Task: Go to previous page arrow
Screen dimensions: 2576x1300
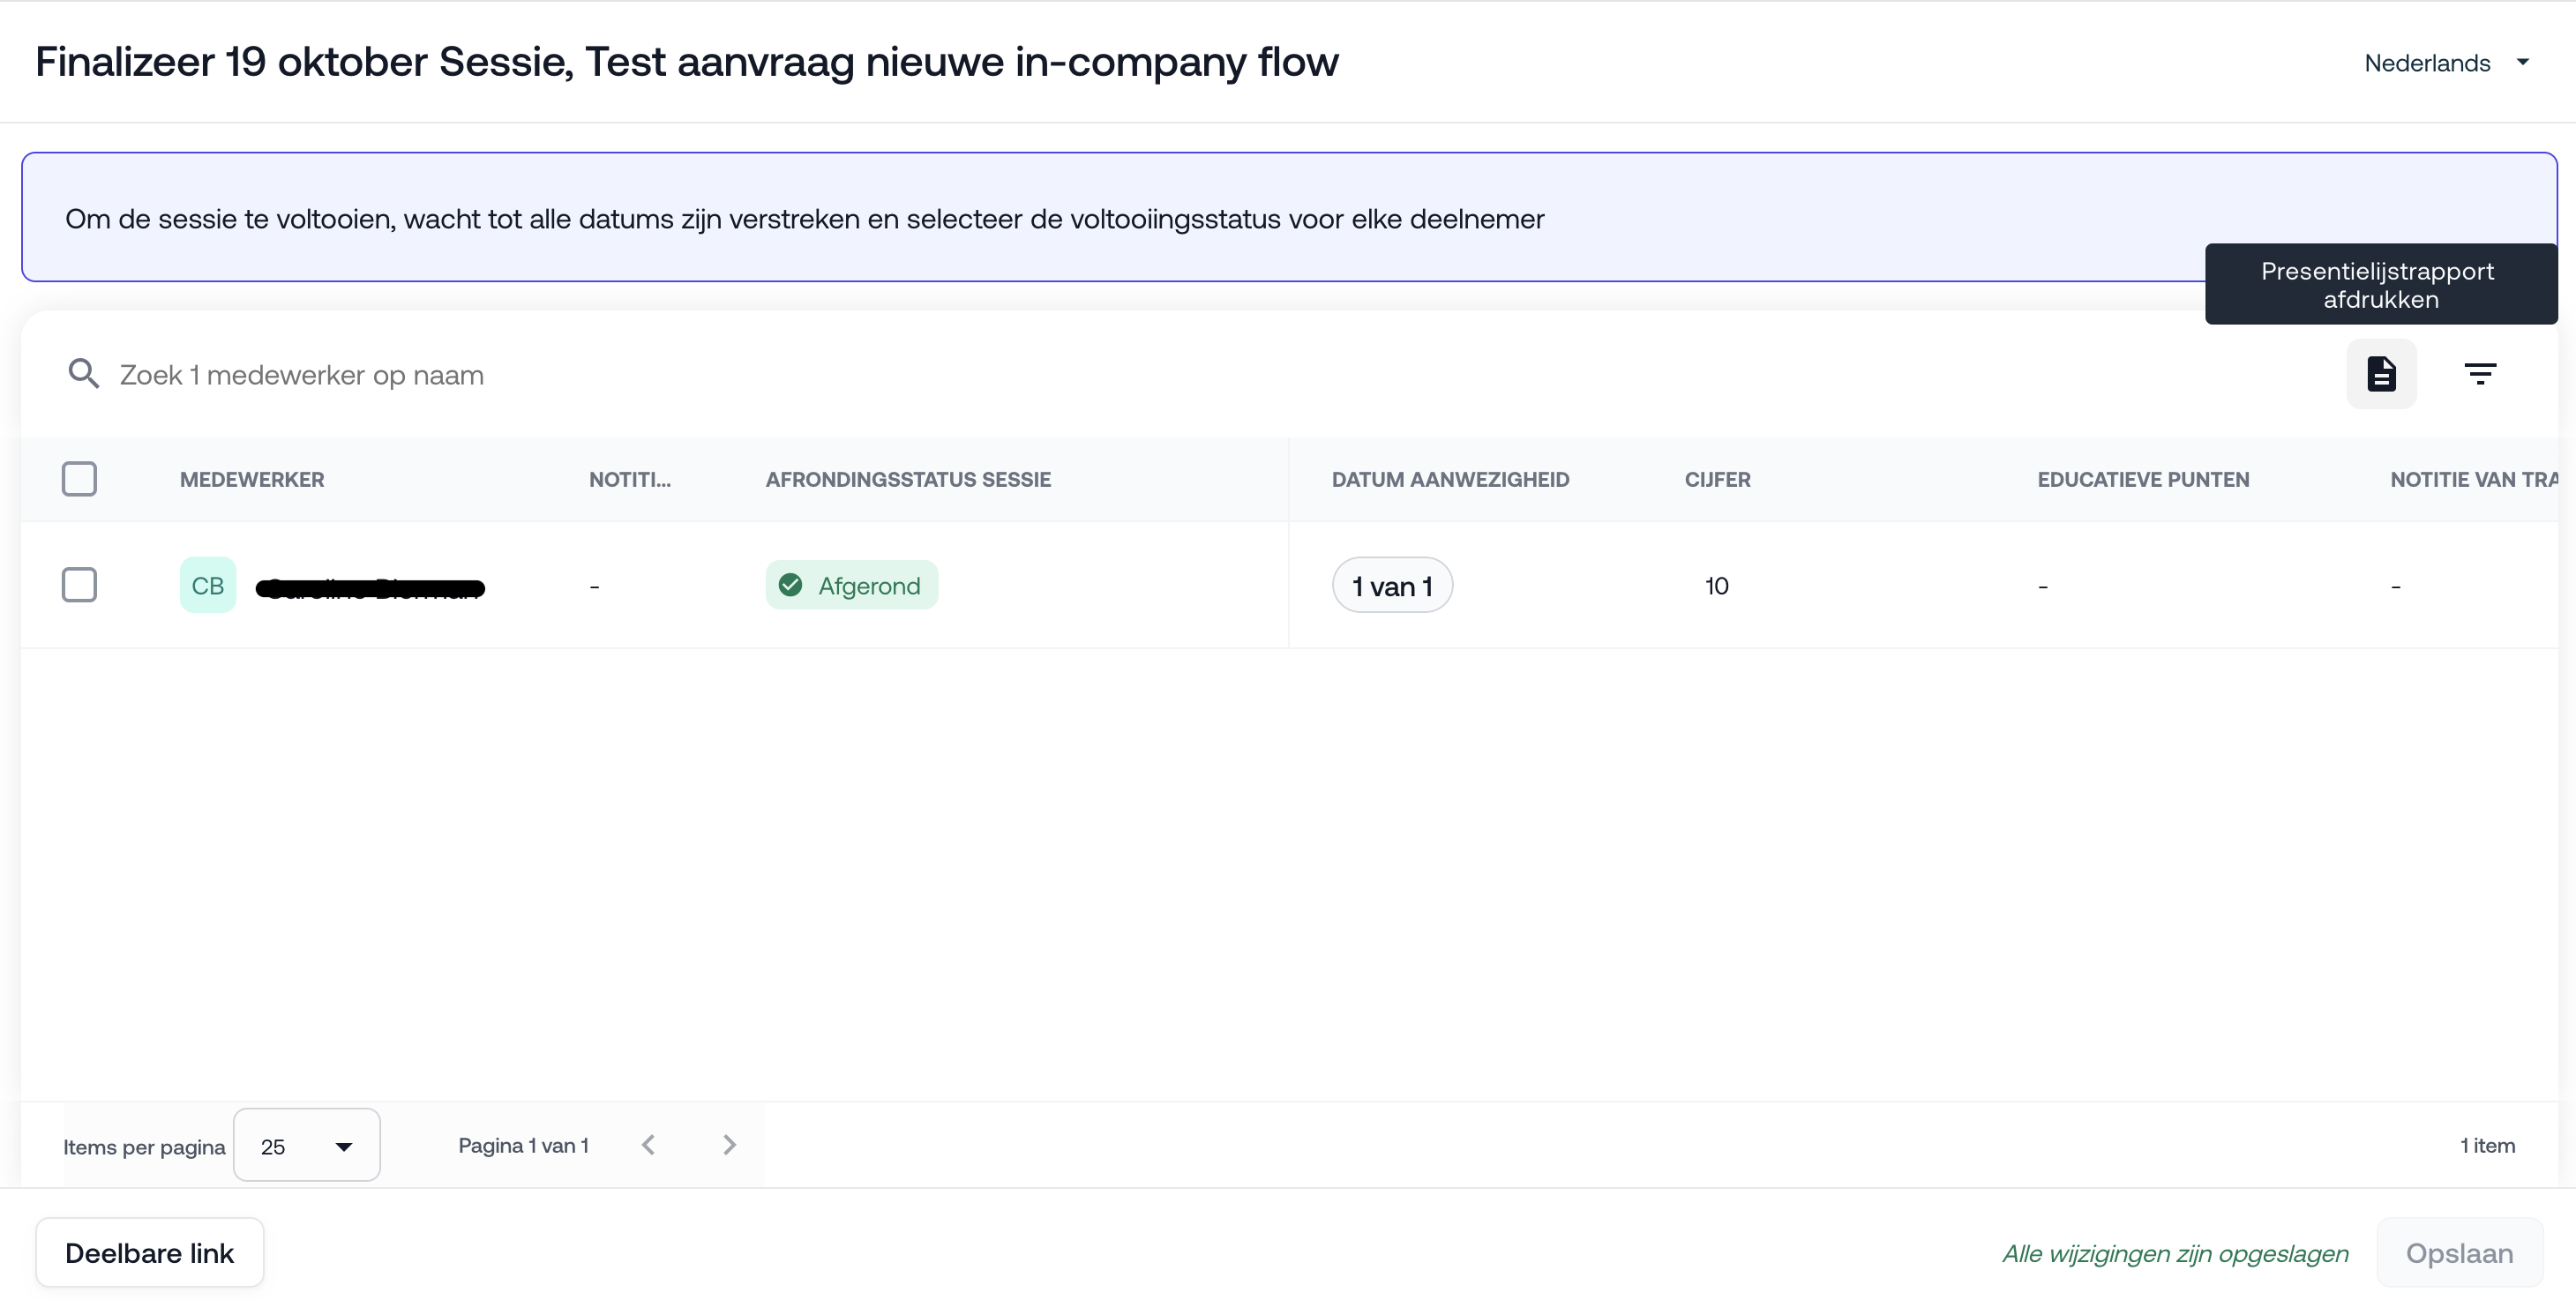Action: [x=648, y=1145]
